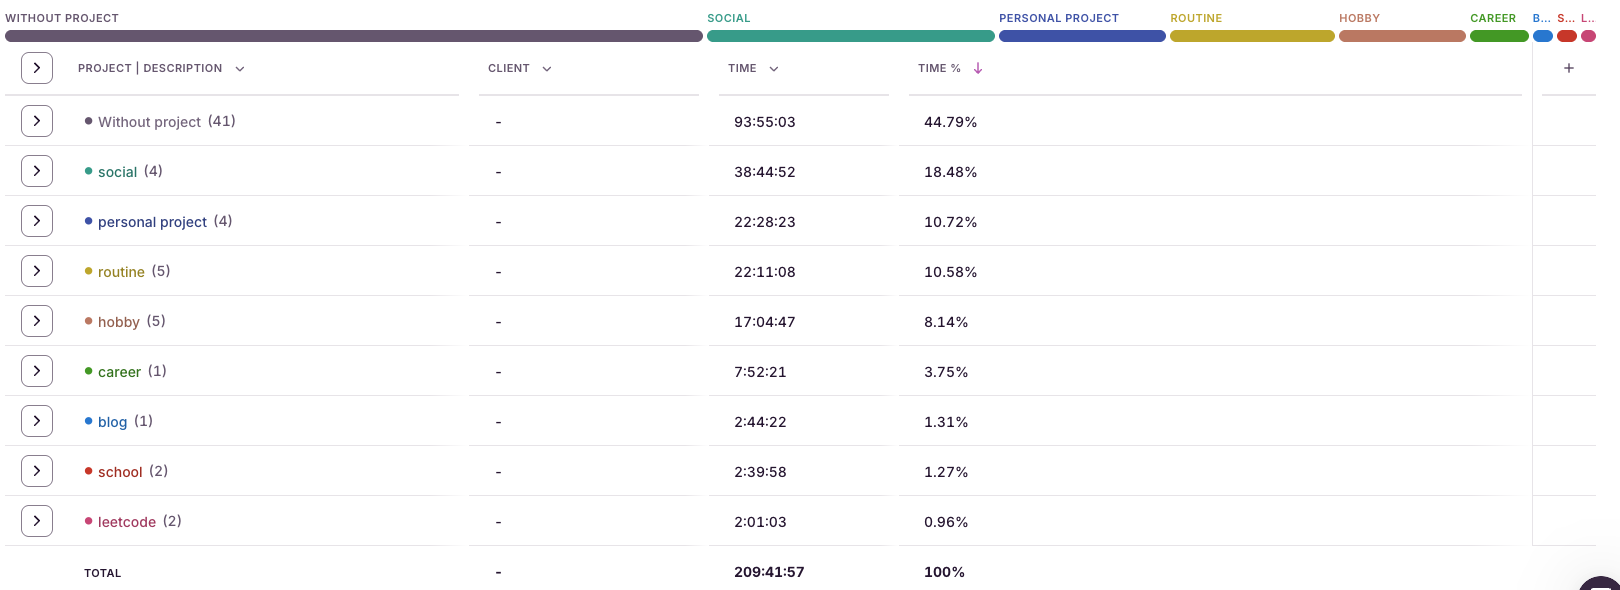Expand the personal project row
Viewport: 1620px width, 590px height.
37,221
